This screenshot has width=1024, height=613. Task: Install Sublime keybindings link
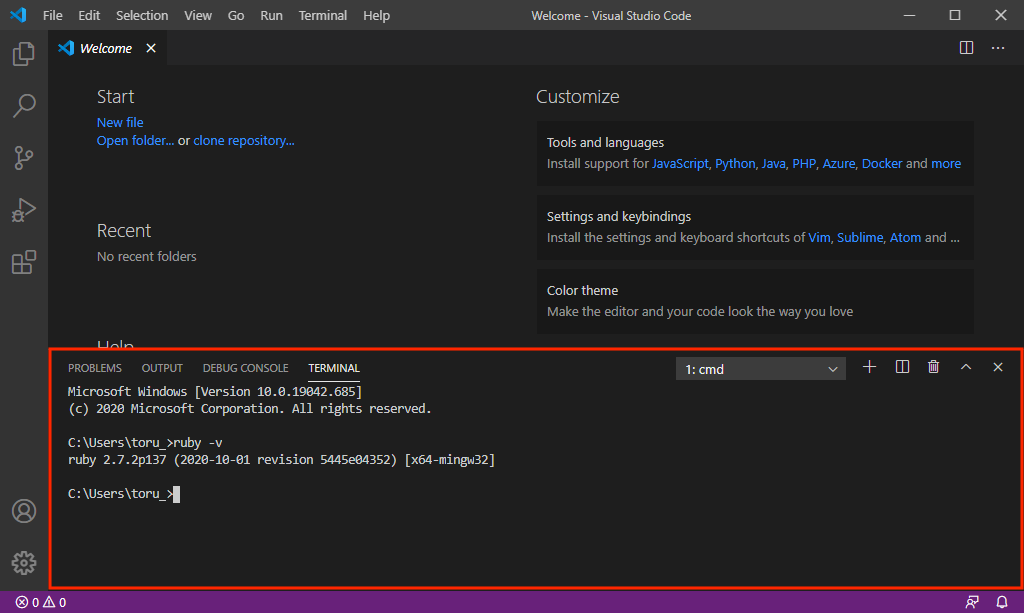point(860,238)
